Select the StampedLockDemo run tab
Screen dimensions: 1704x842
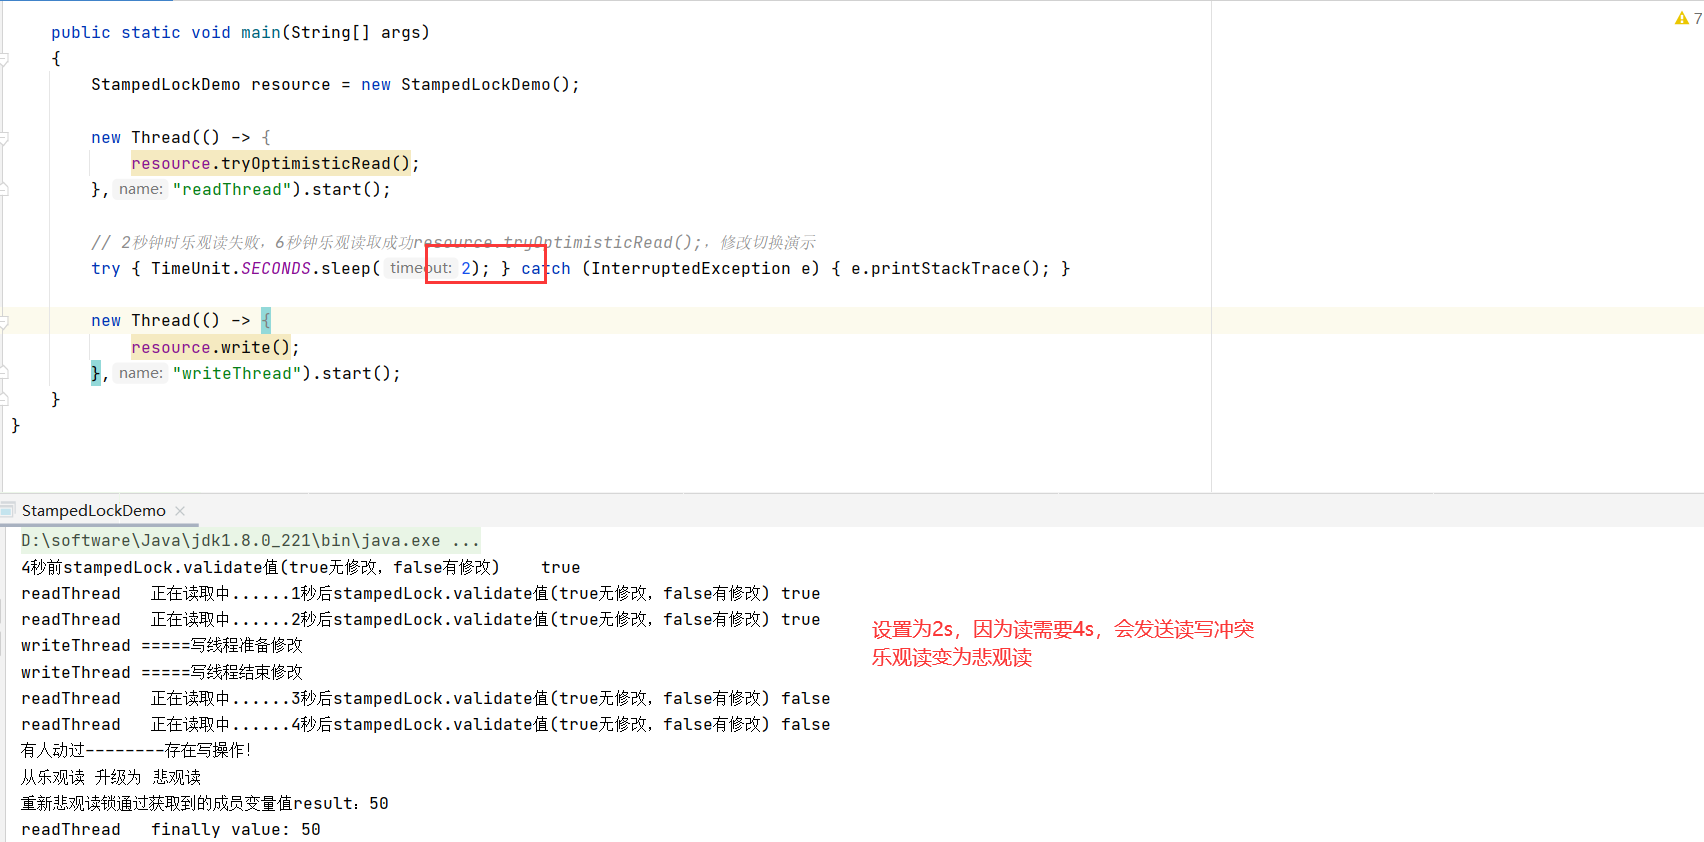(x=93, y=511)
